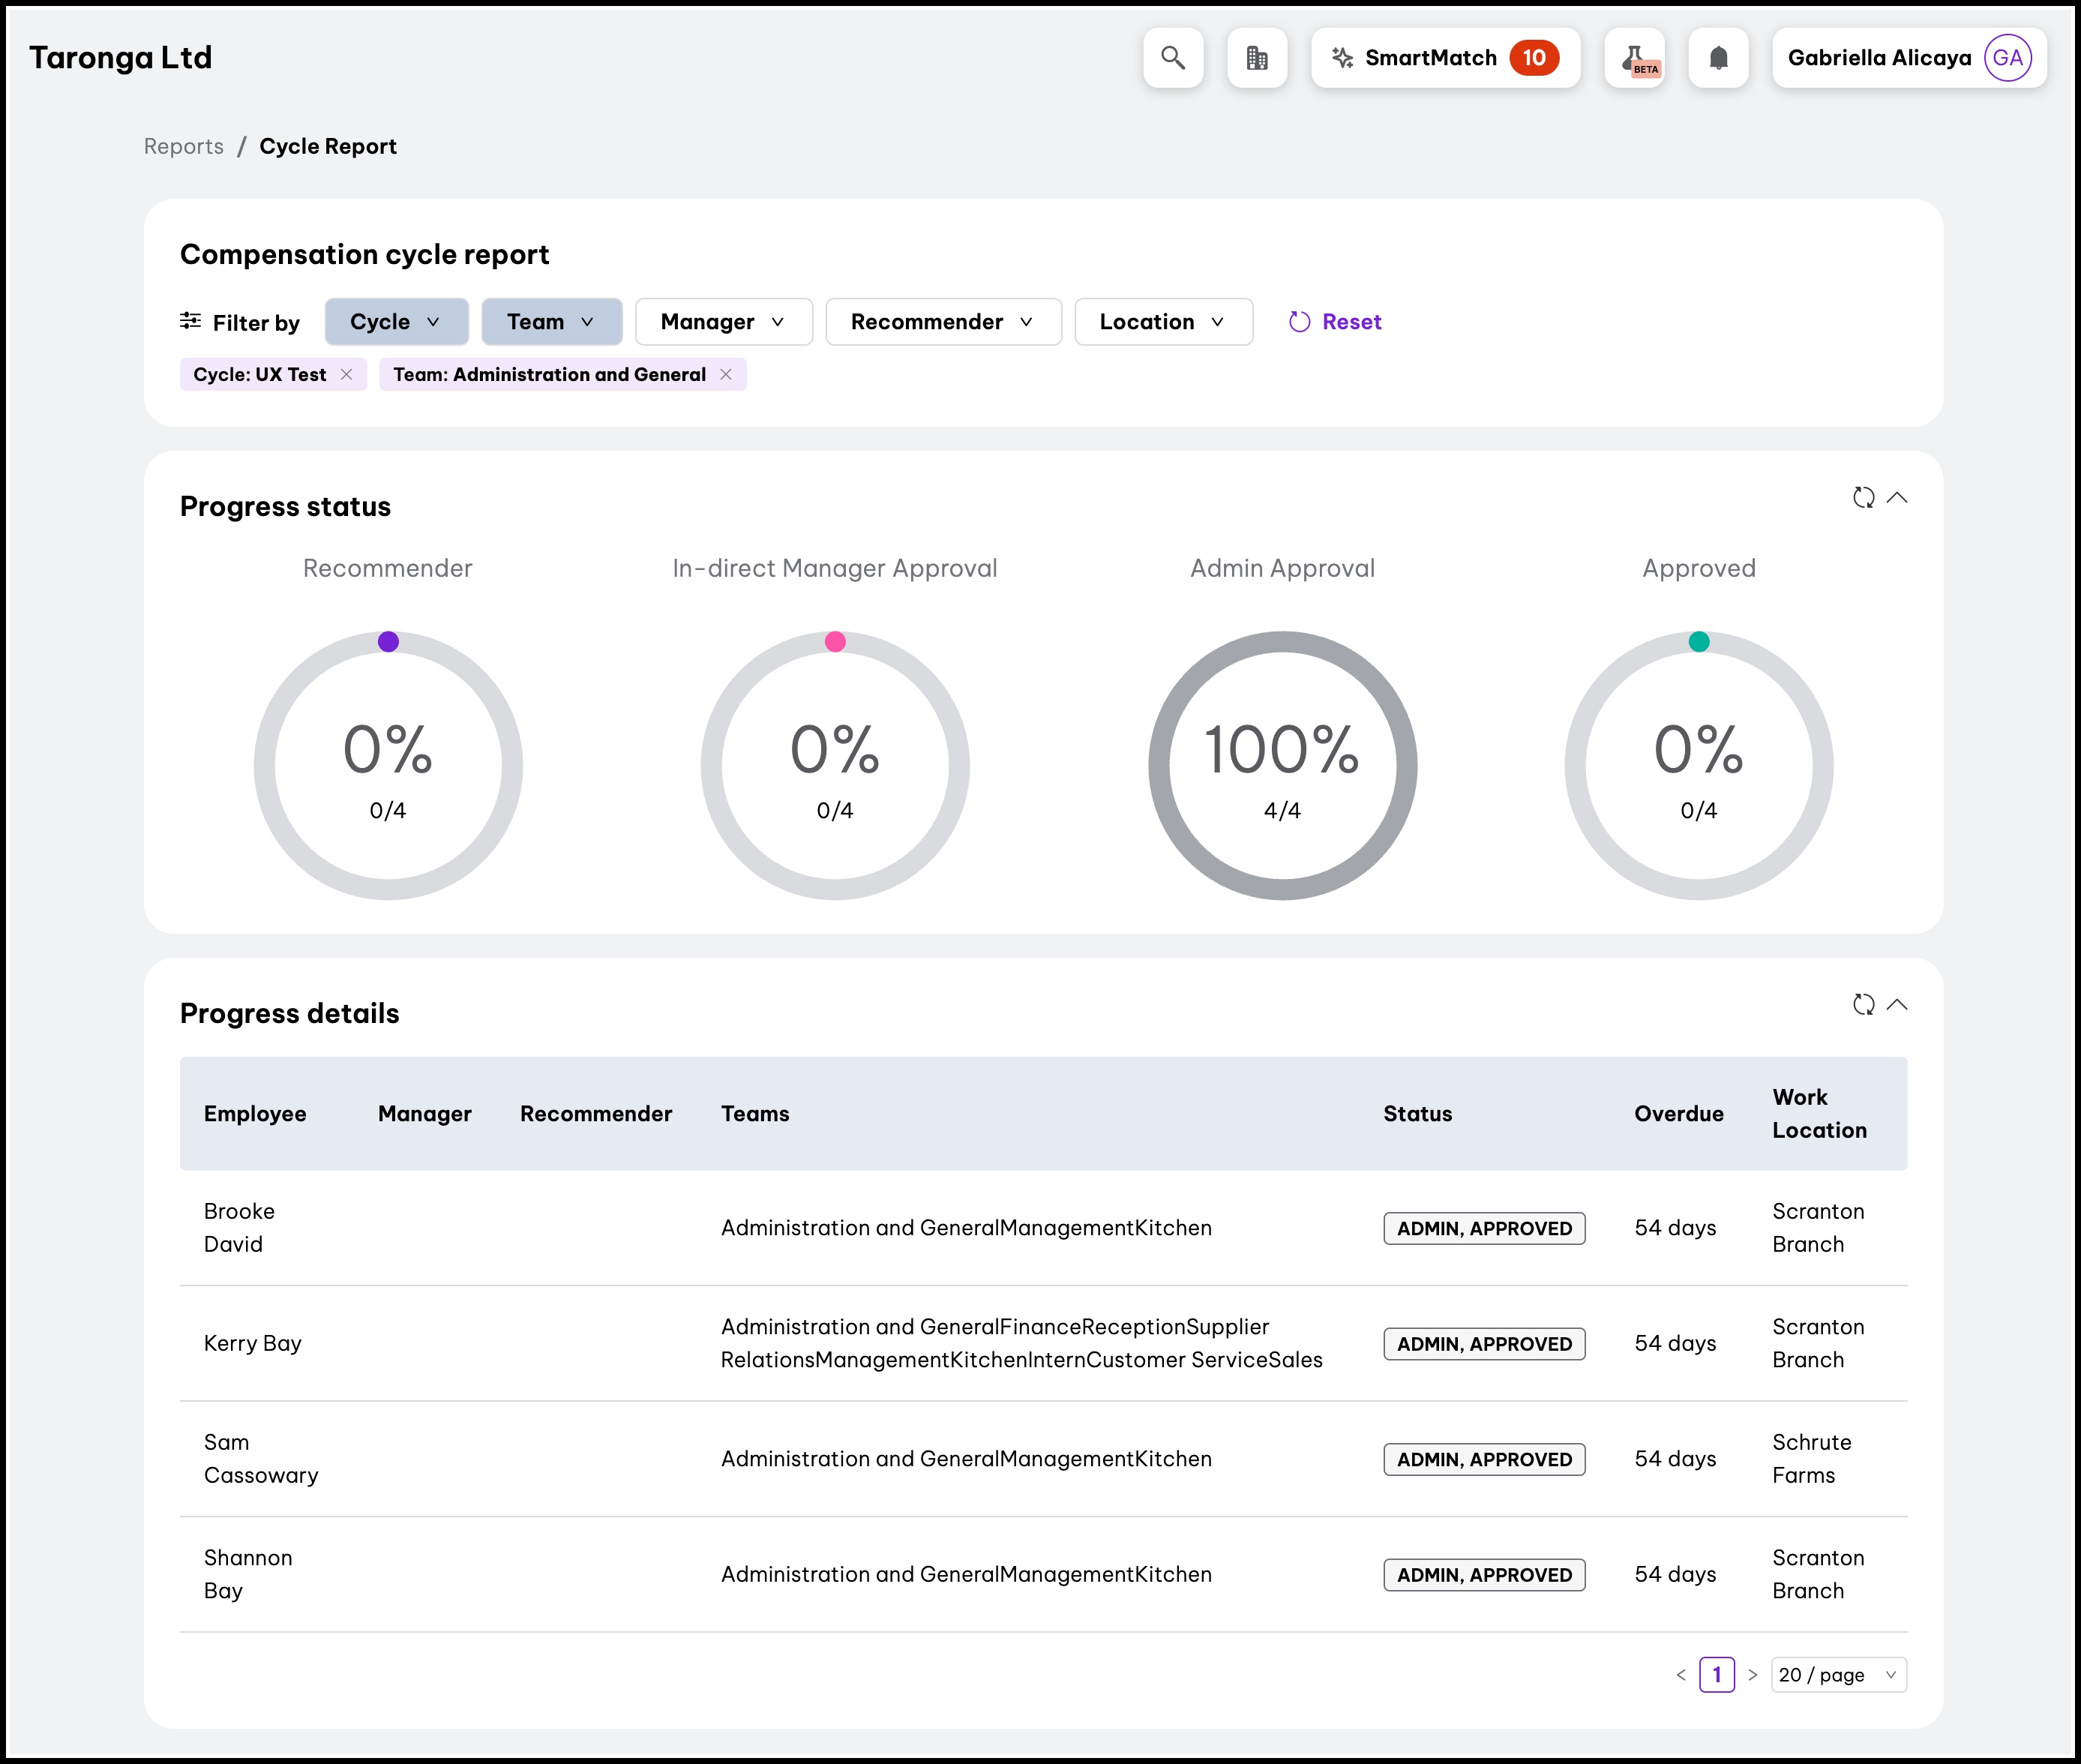
Task: Expand the Location filter dropdown
Action: point(1162,322)
